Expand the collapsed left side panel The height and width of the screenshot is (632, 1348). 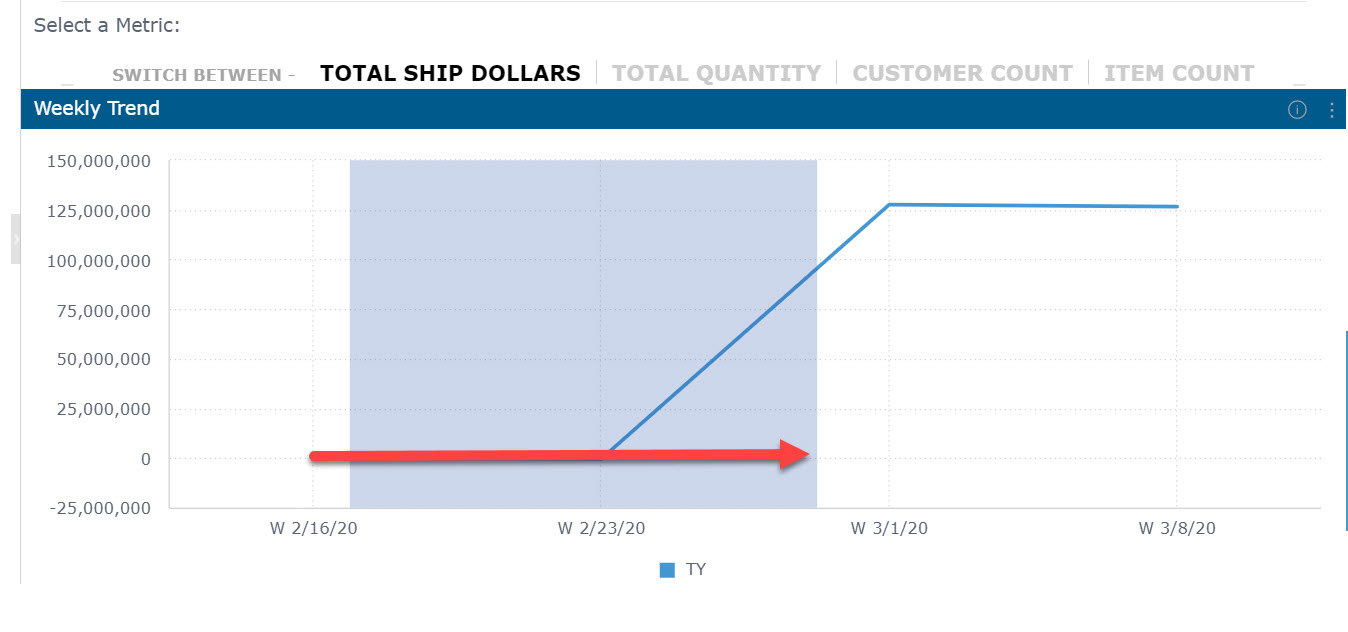pos(16,239)
